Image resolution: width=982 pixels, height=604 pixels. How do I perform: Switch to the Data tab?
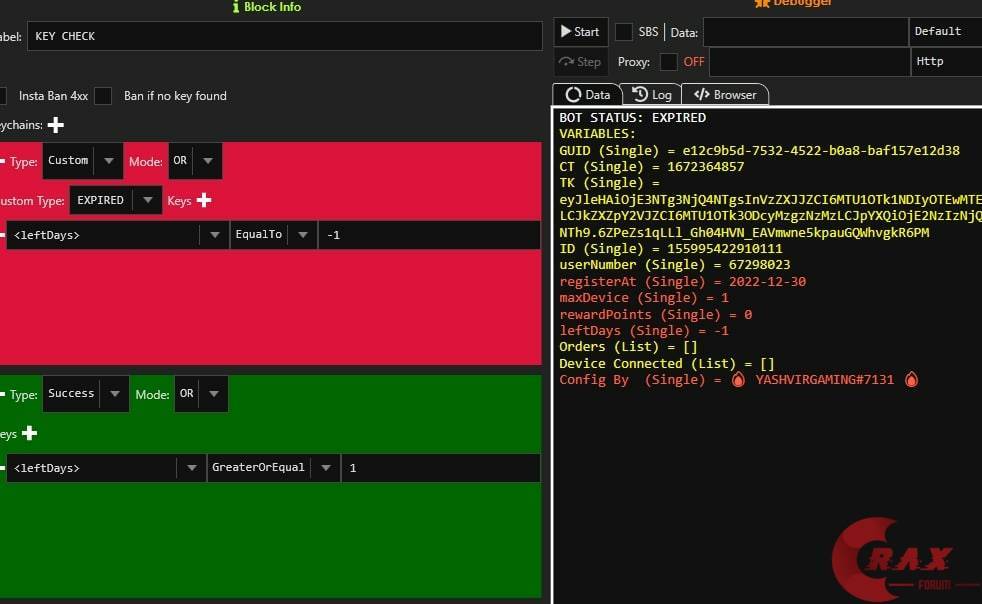click(587, 95)
